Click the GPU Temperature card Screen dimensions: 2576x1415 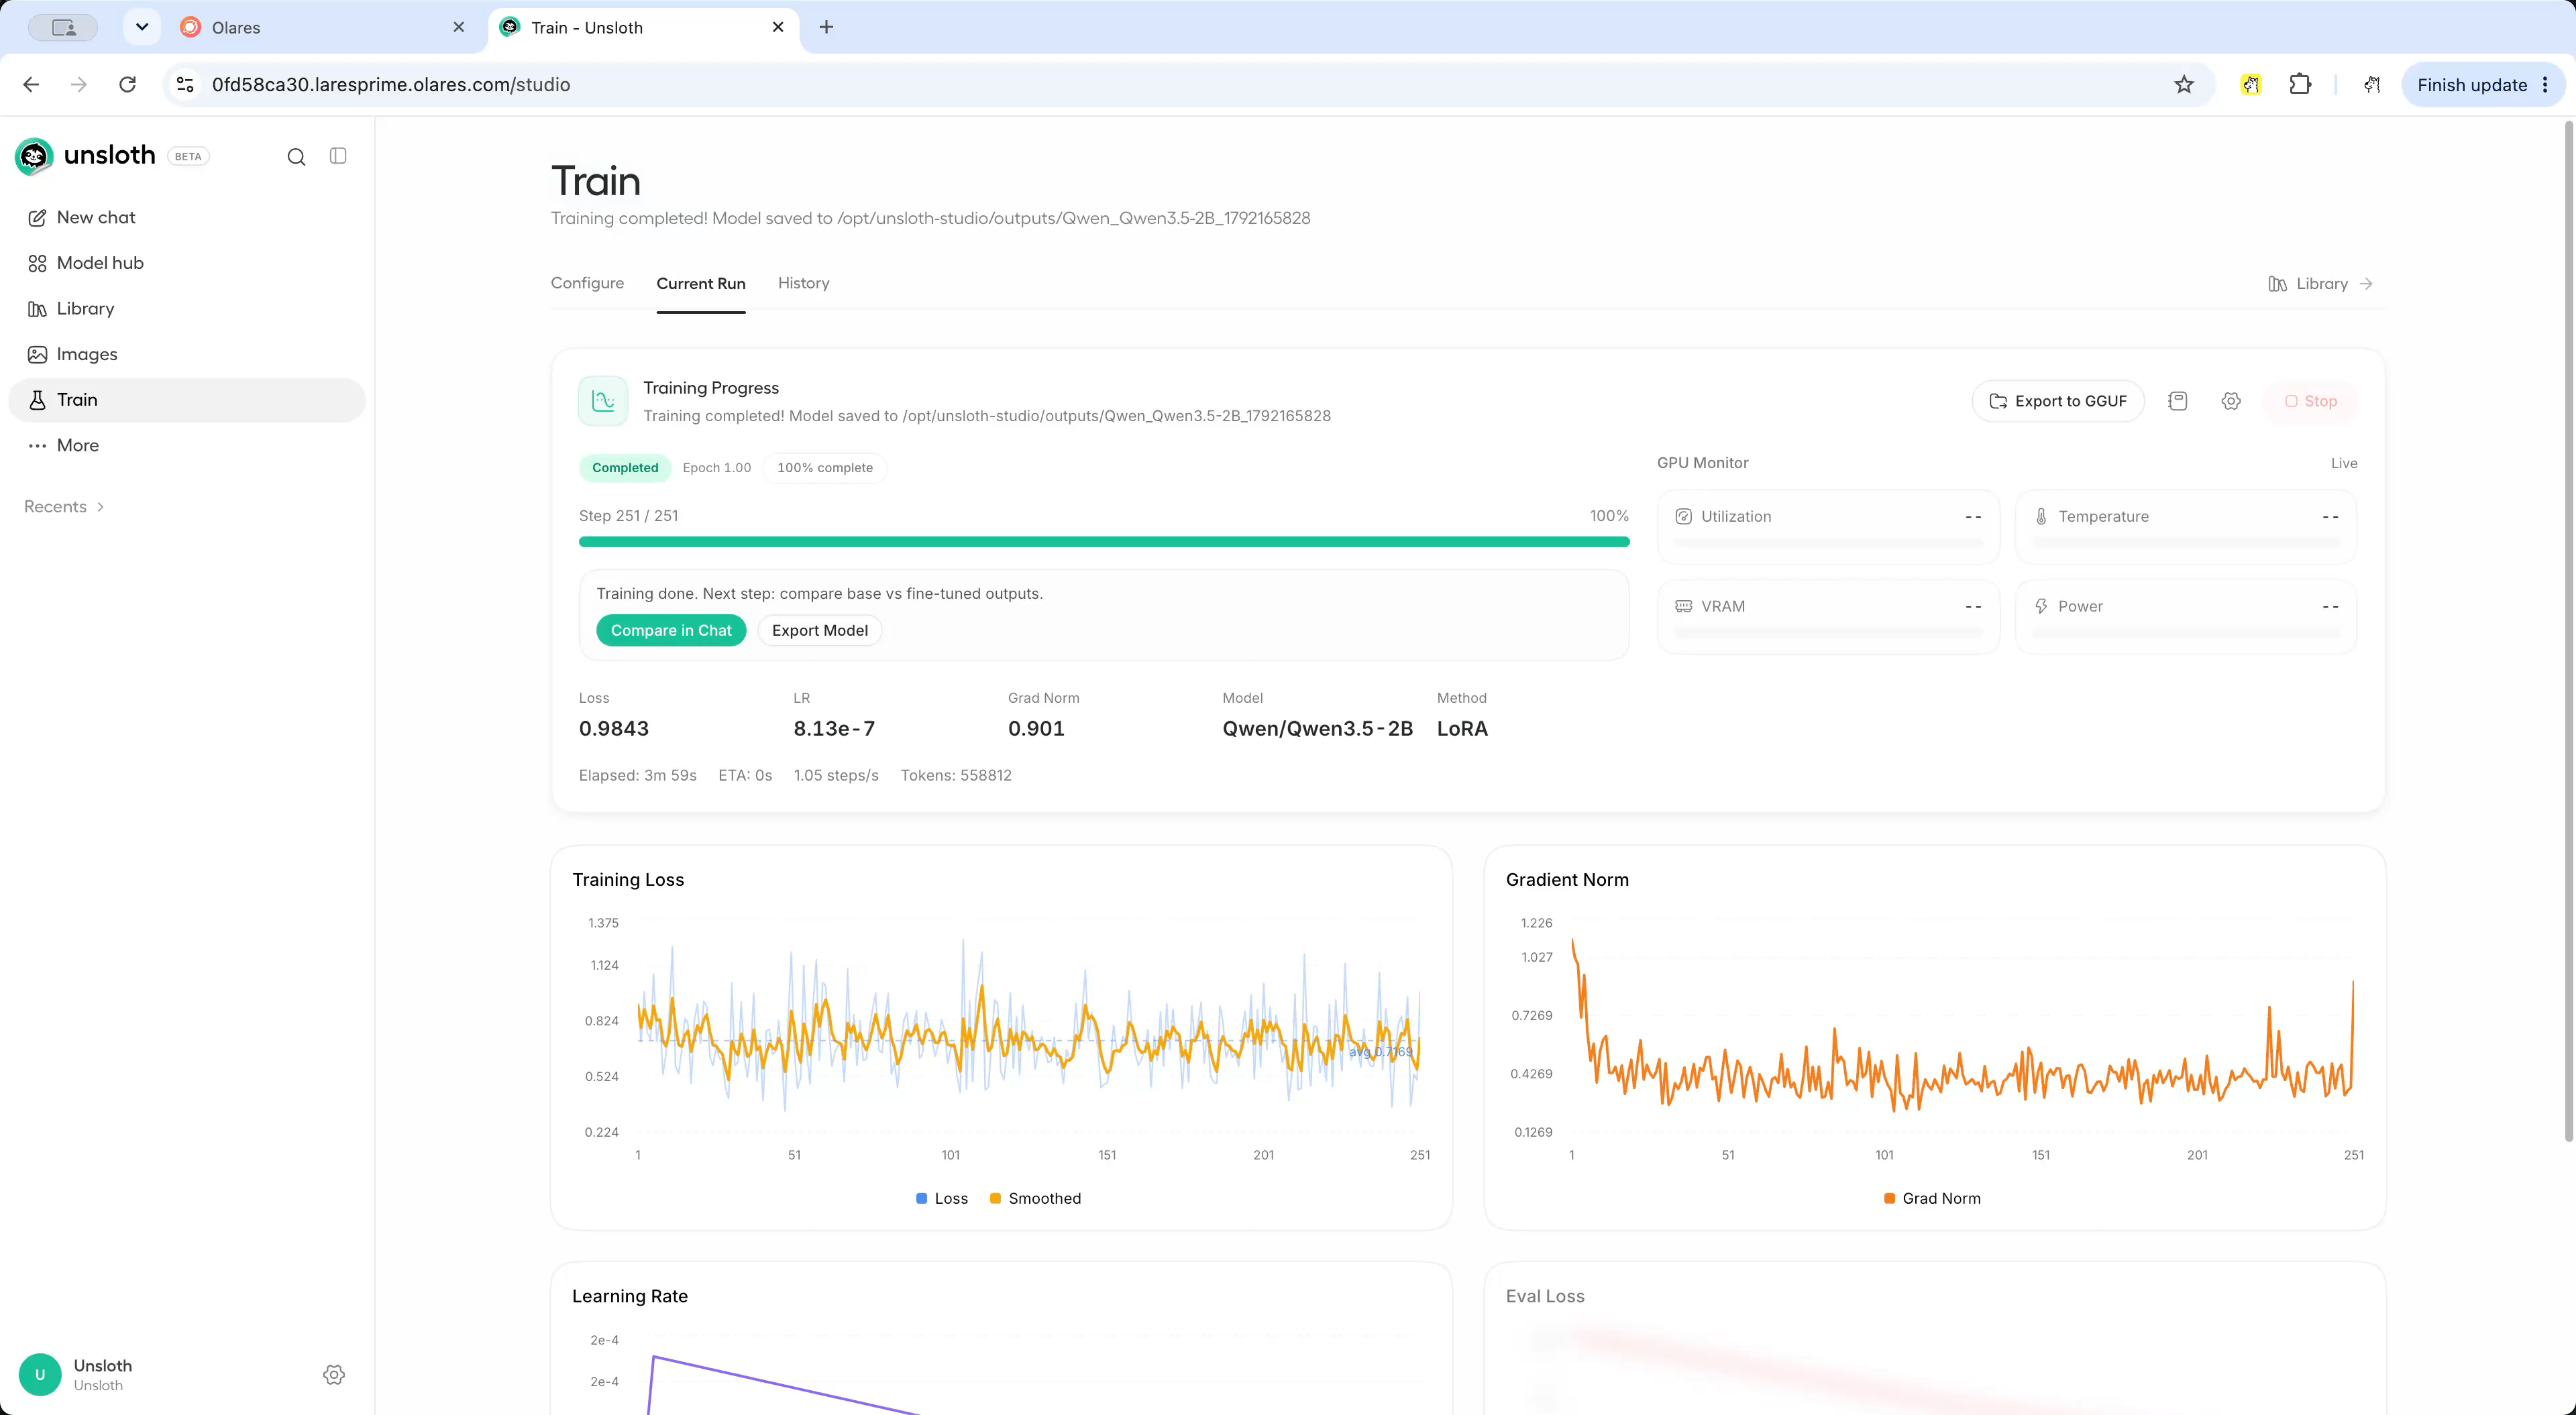click(2185, 526)
